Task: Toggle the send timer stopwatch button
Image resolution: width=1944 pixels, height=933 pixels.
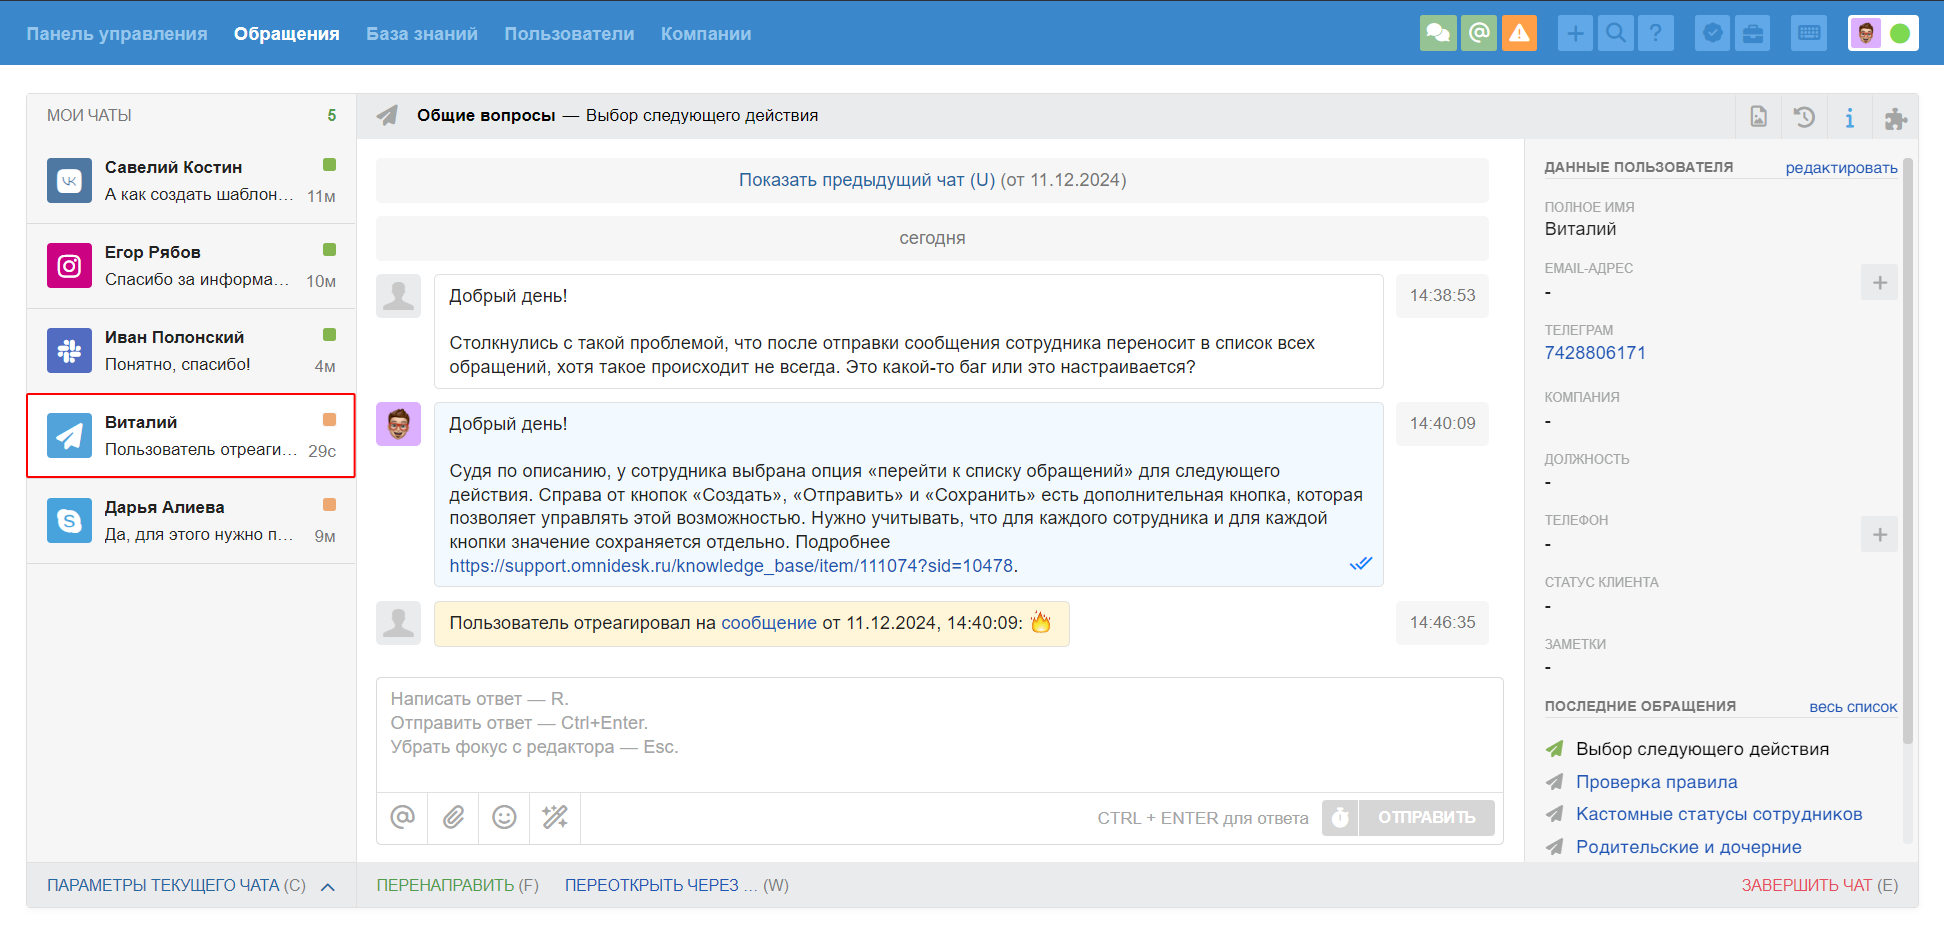Action: [x=1340, y=818]
